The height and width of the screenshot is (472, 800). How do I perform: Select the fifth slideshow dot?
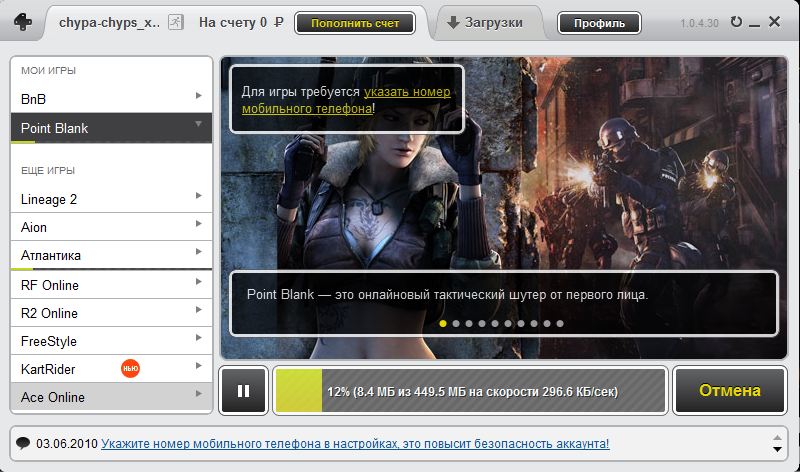point(495,324)
